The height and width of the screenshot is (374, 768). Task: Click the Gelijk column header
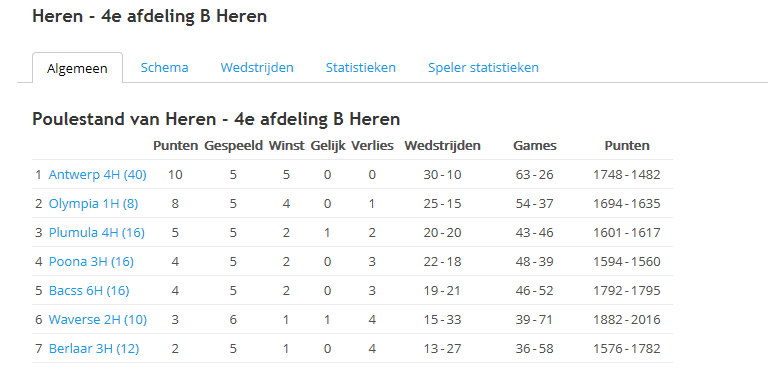(x=328, y=146)
